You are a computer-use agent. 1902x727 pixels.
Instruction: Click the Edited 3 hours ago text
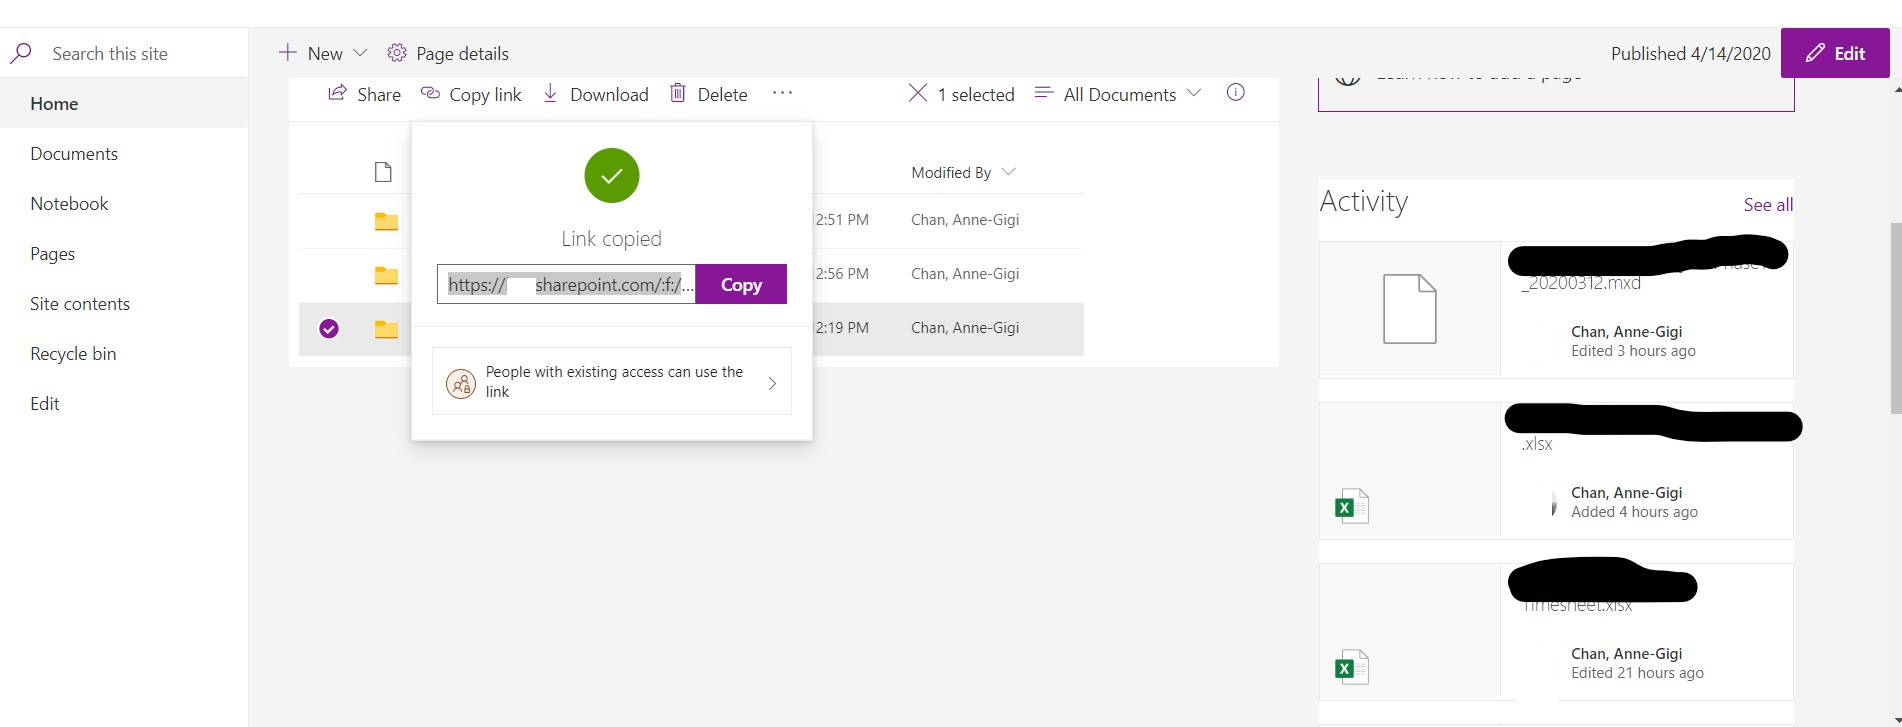1633,351
